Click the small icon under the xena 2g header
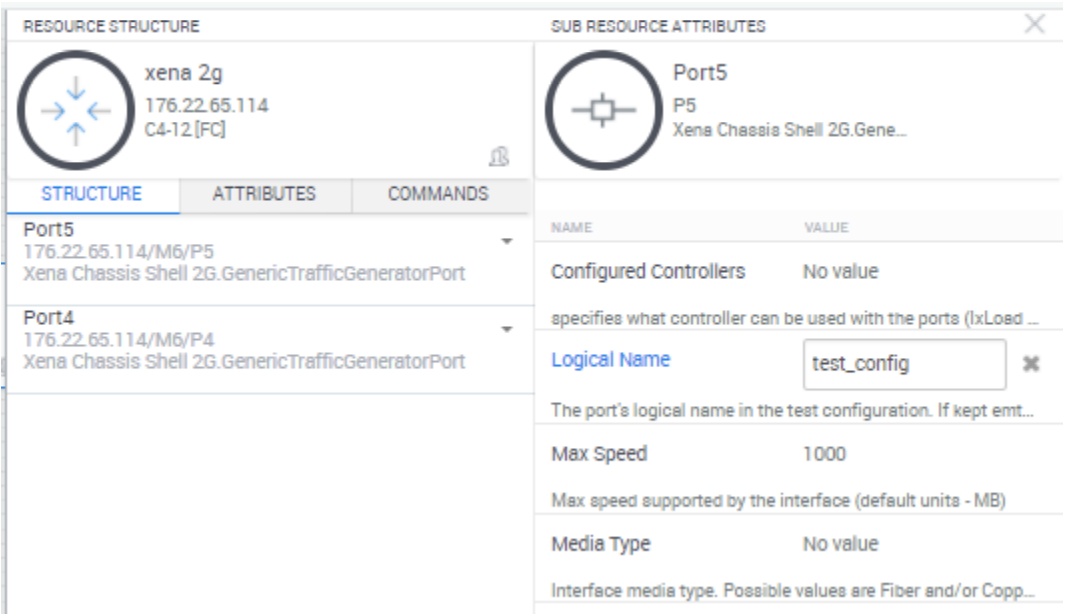 499,157
